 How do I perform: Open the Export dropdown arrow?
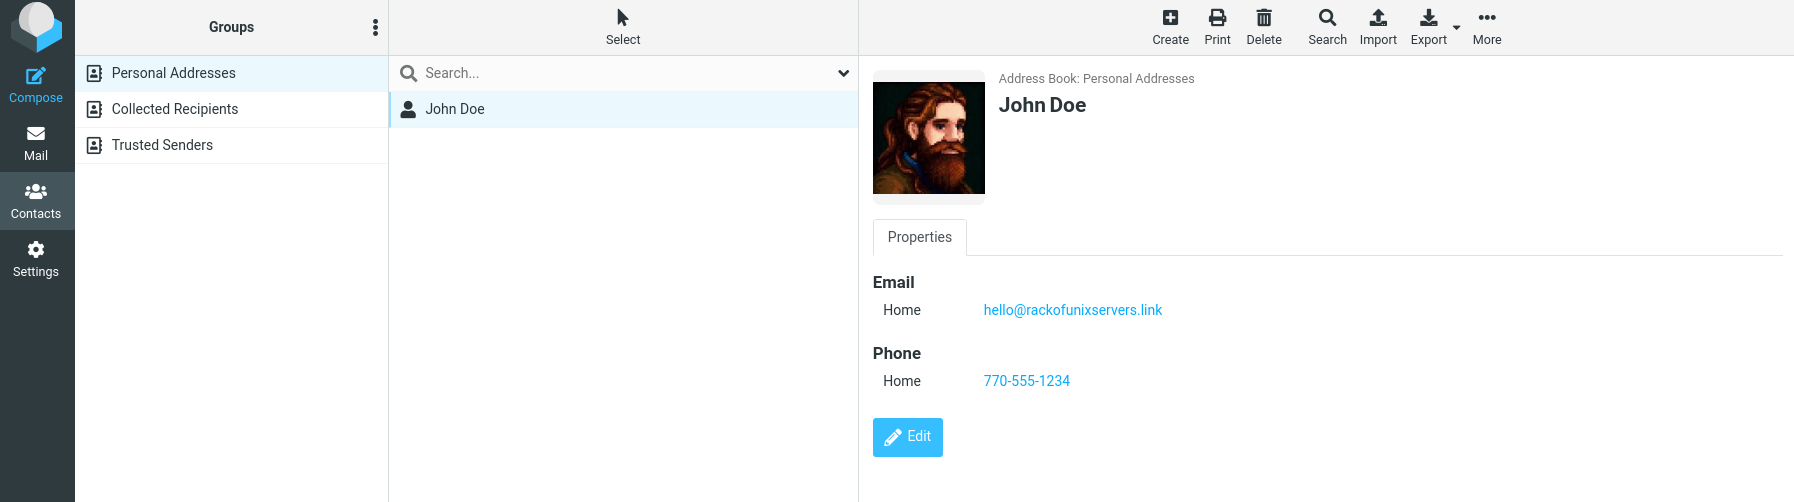click(x=1456, y=28)
